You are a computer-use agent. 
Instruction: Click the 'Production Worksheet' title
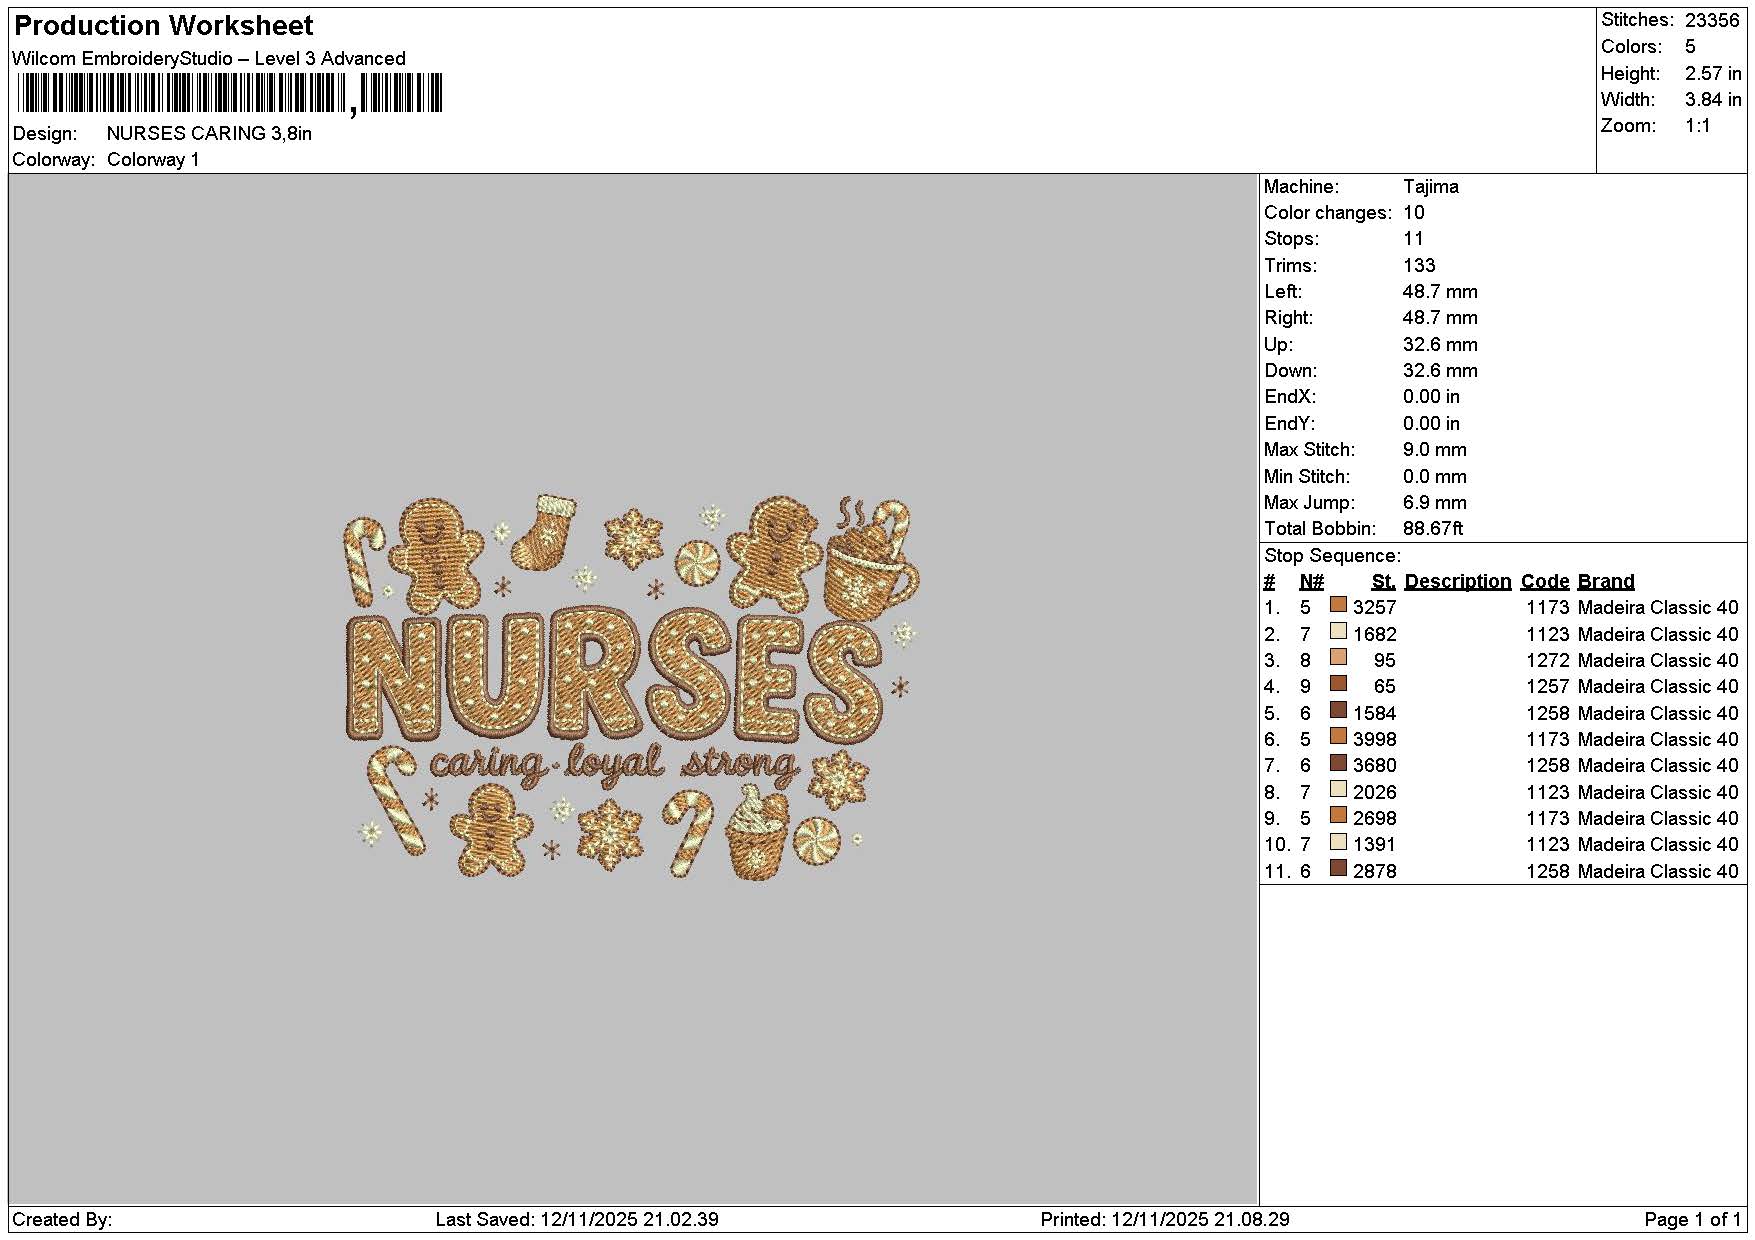point(164,26)
